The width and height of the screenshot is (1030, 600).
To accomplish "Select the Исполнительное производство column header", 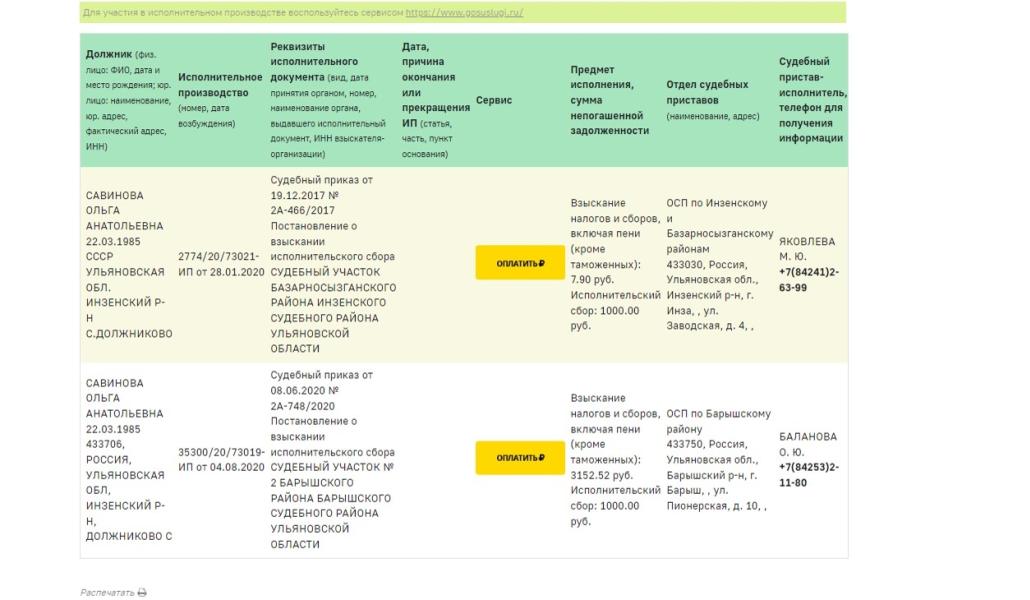I will click(x=220, y=100).
